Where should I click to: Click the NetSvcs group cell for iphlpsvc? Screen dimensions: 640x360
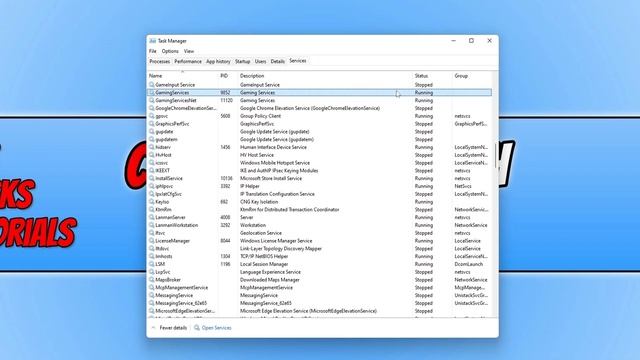tap(463, 186)
